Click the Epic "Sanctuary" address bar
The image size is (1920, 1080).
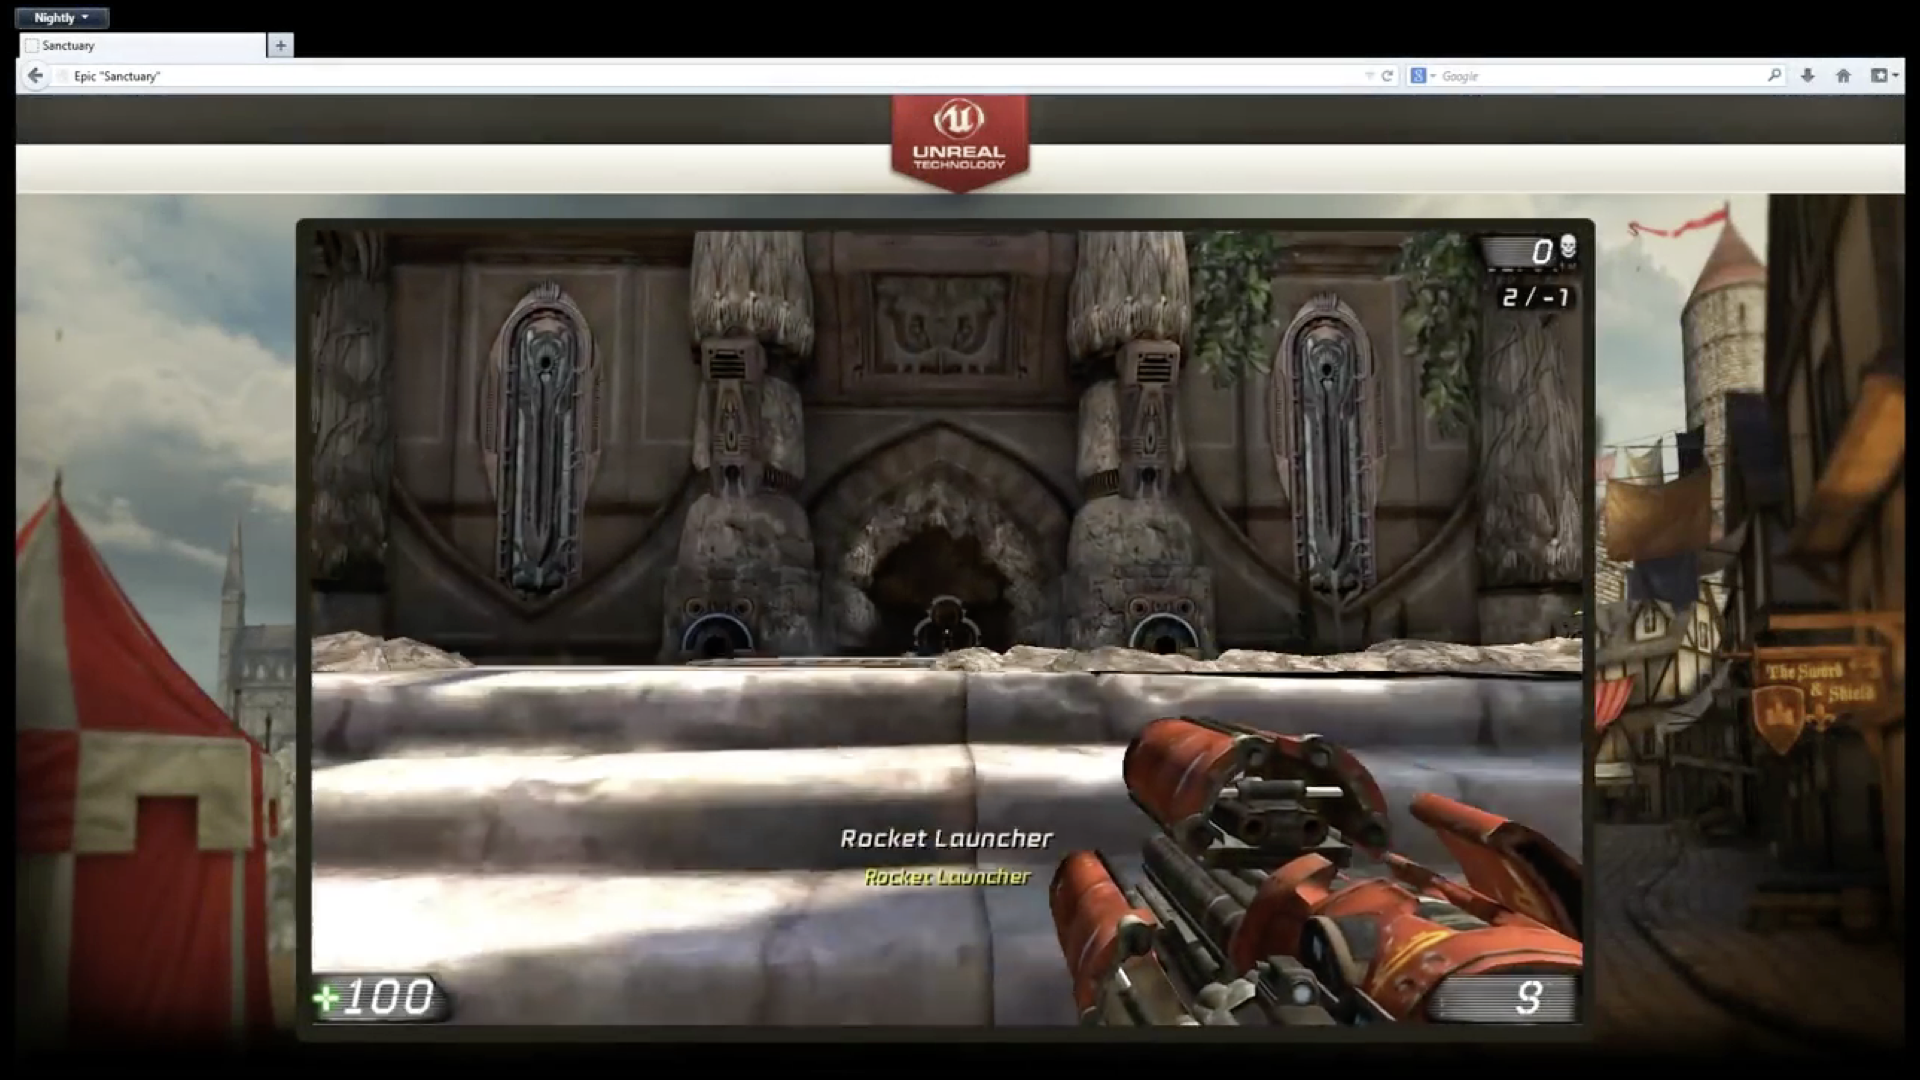point(600,76)
